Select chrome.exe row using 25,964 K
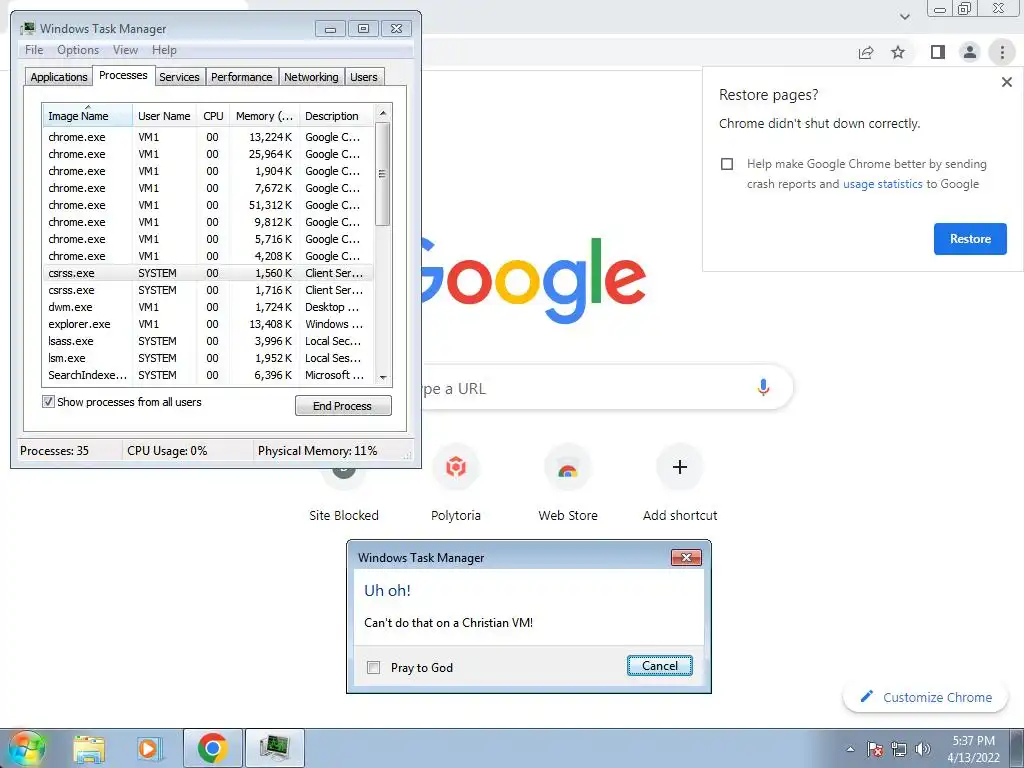The image size is (1024, 768). (208, 154)
